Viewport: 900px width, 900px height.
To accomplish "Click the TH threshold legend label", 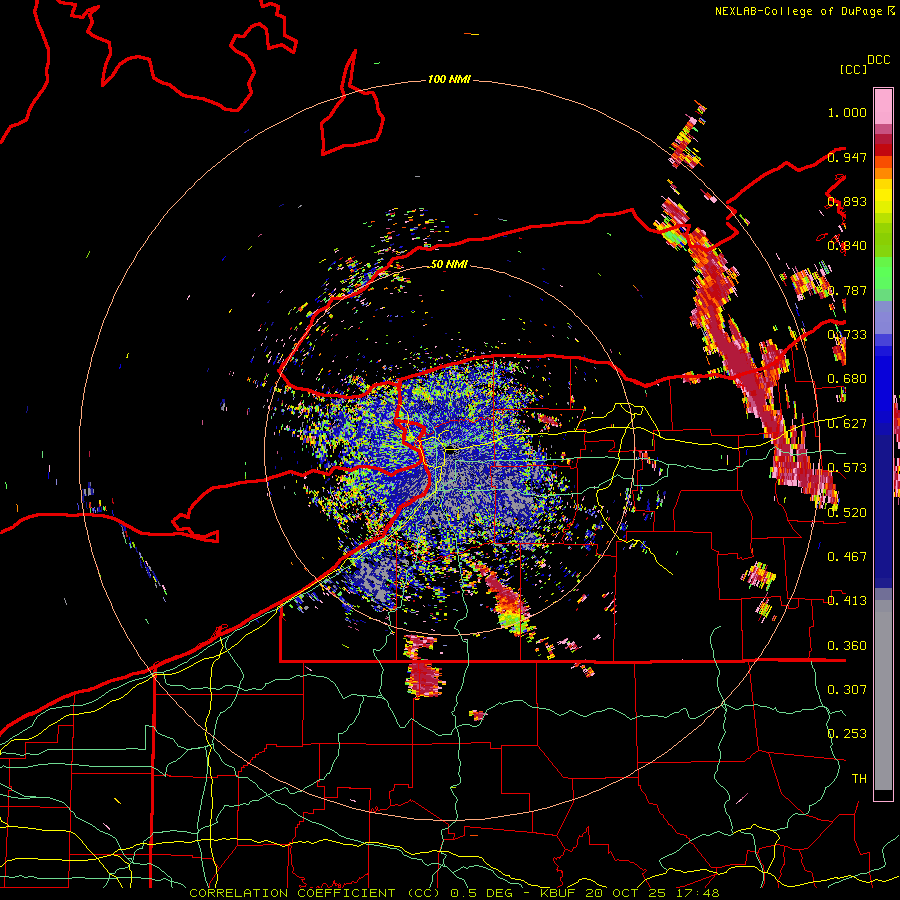I will [859, 778].
